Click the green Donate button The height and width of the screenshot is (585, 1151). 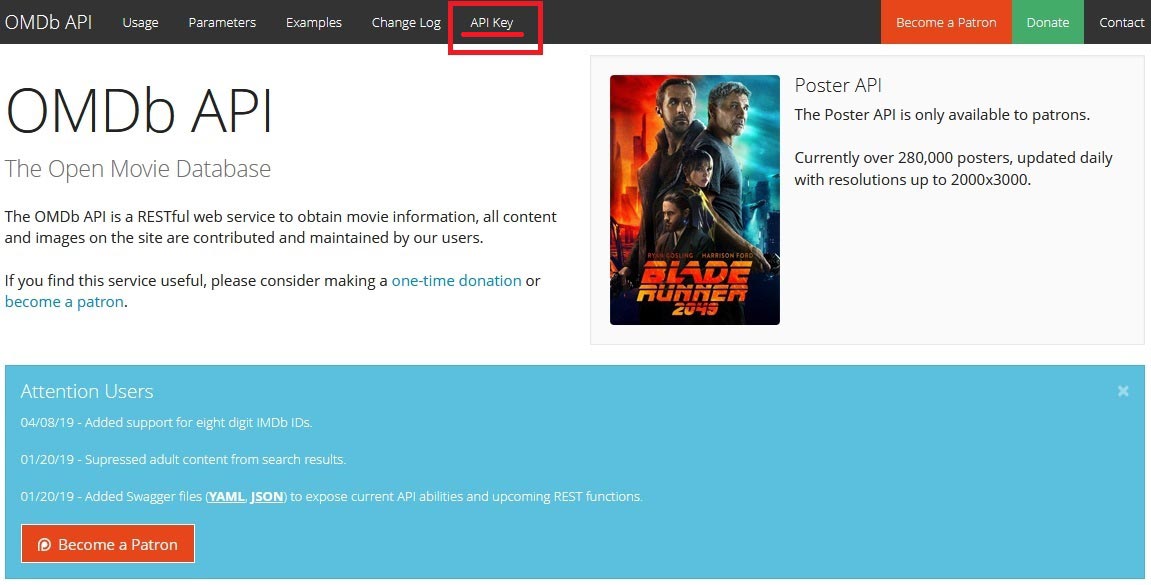point(1047,22)
